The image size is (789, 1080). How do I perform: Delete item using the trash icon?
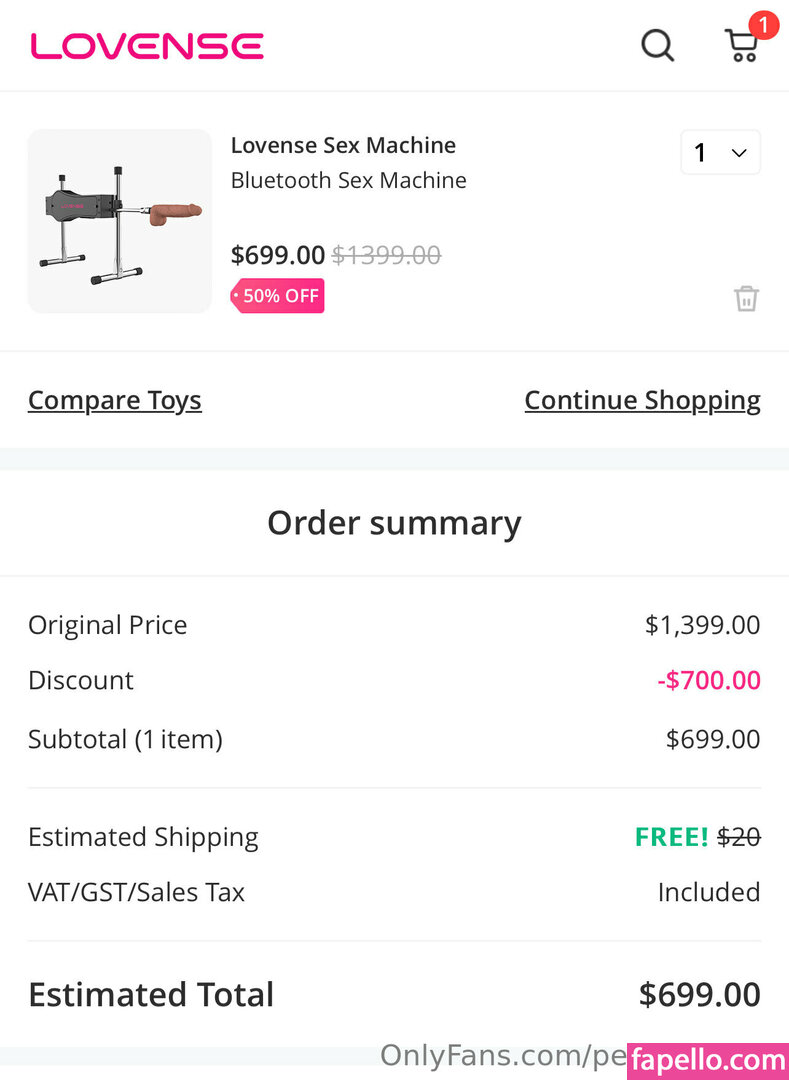(746, 298)
